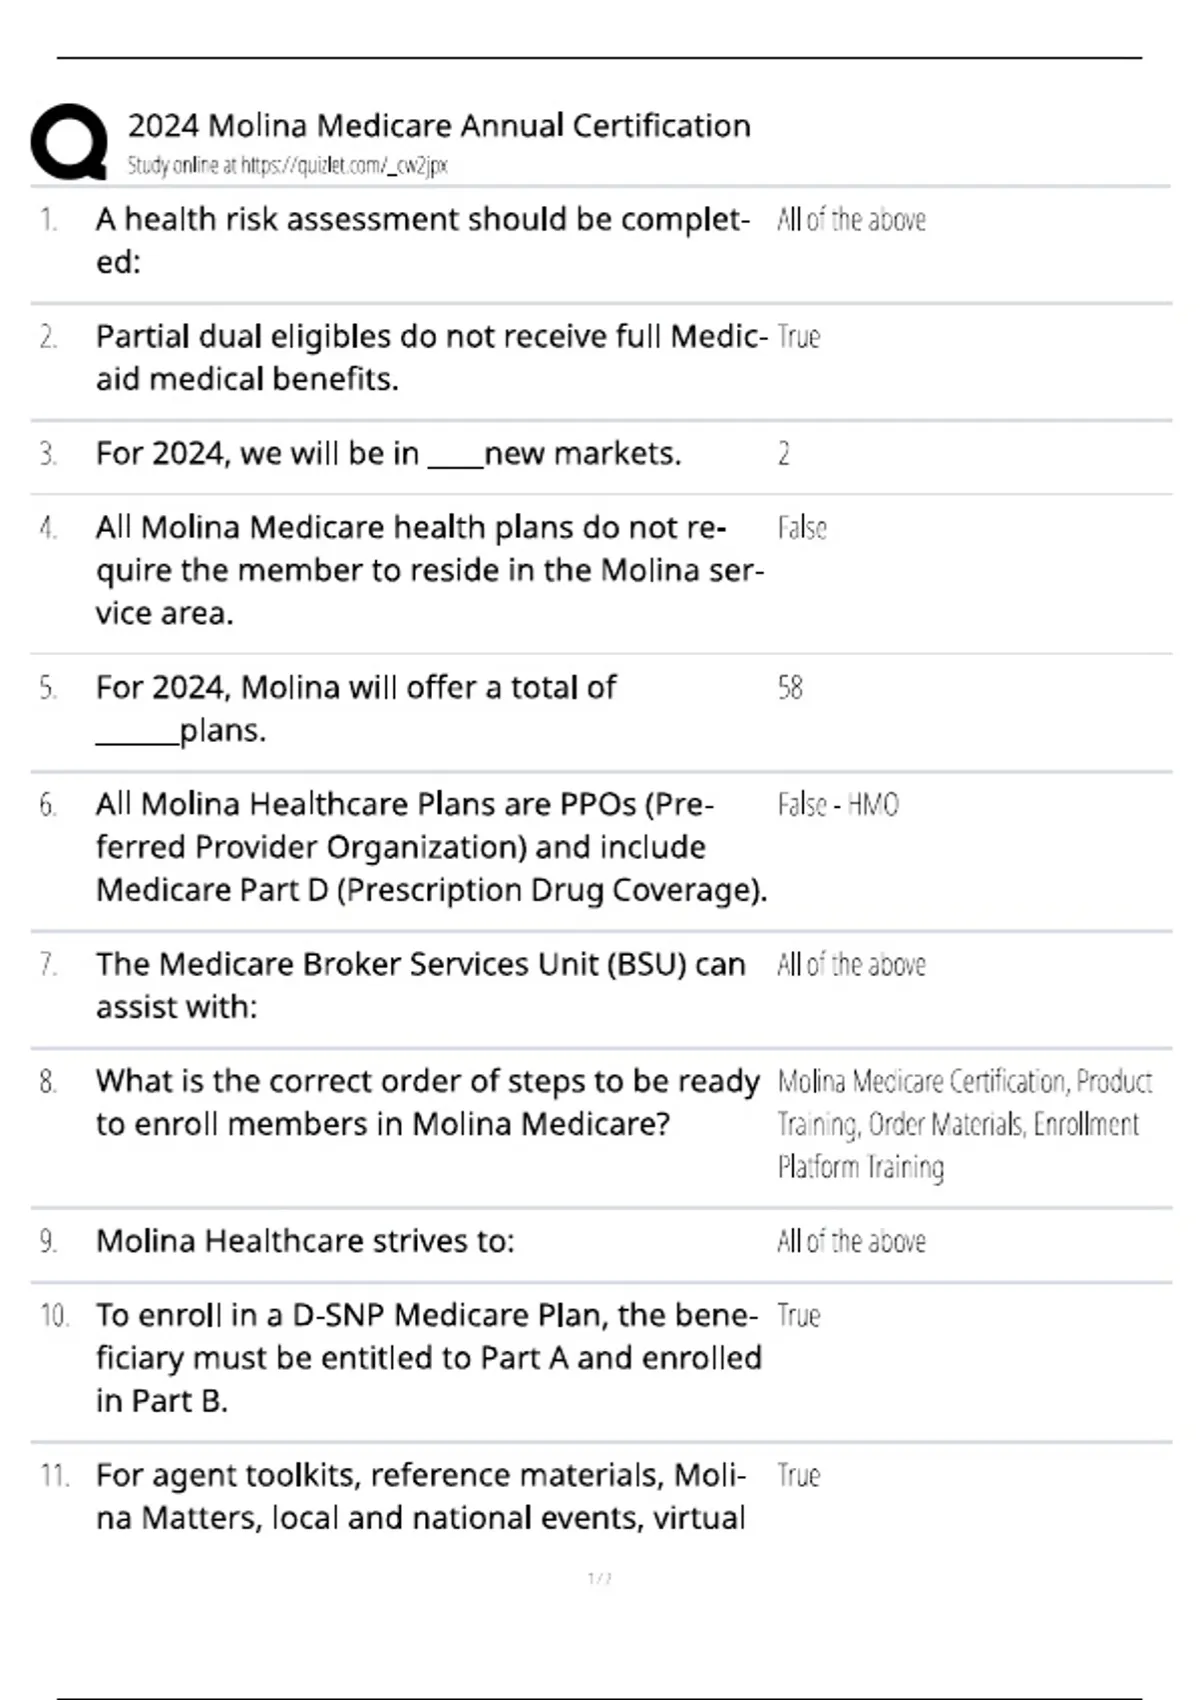1200x1700 pixels.
Task: Click the answer 'All of the above' for question 1
Action: pos(851,220)
